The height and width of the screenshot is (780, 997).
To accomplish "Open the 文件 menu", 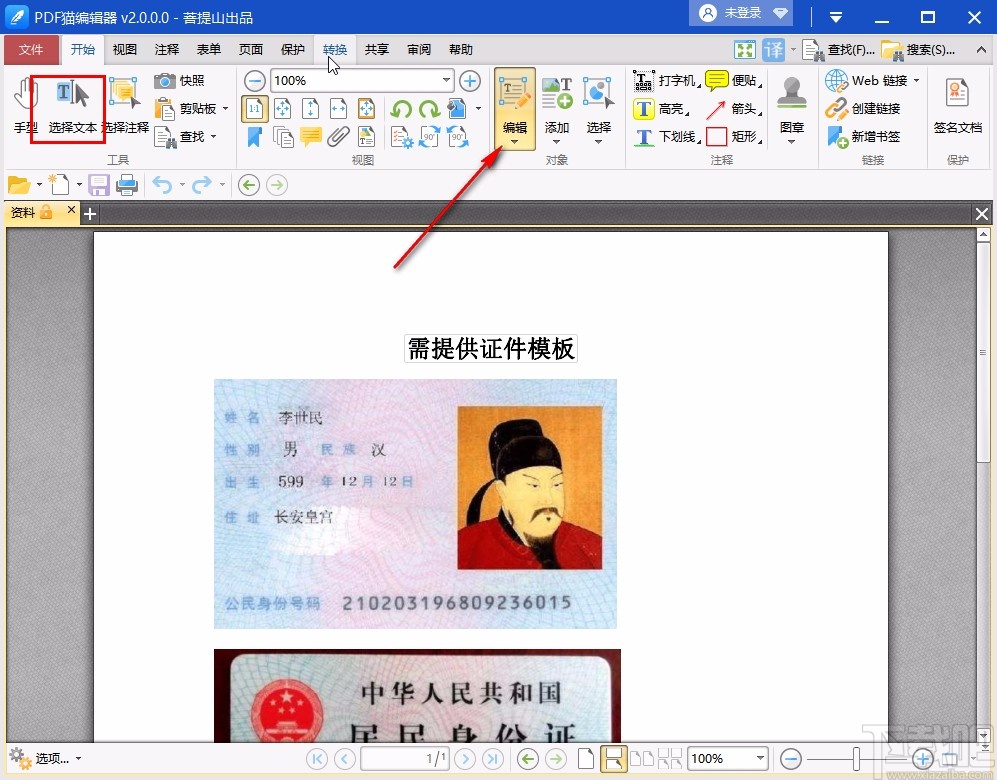I will [32, 49].
